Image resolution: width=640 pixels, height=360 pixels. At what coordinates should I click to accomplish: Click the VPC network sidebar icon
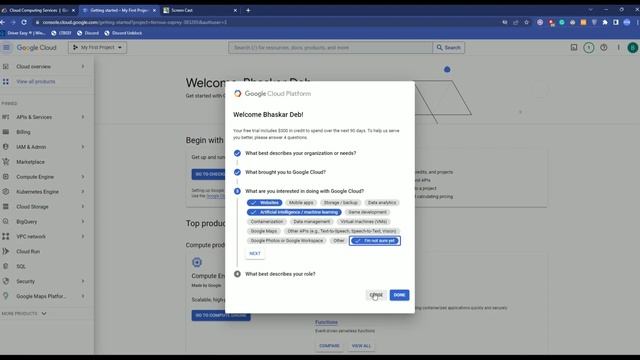6,236
